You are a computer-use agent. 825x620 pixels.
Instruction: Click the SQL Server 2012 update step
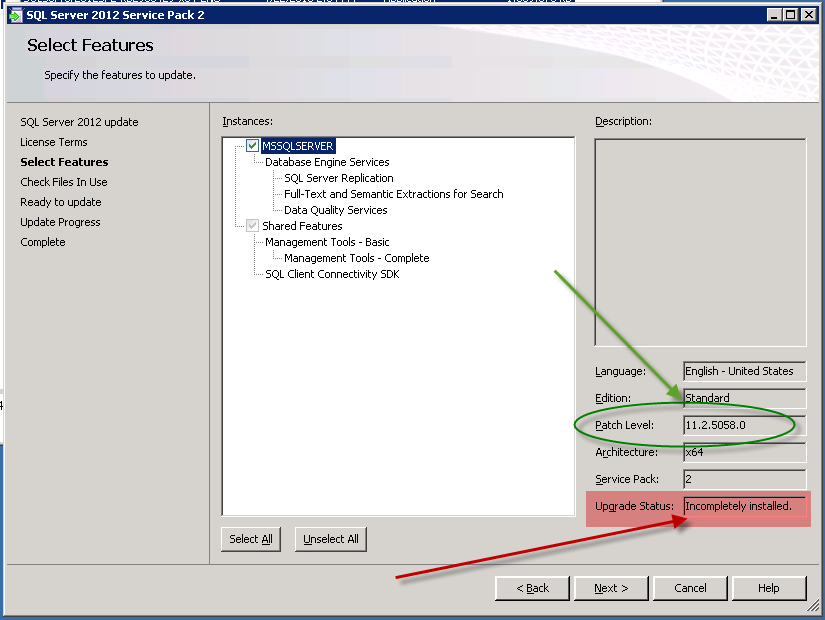tap(79, 122)
